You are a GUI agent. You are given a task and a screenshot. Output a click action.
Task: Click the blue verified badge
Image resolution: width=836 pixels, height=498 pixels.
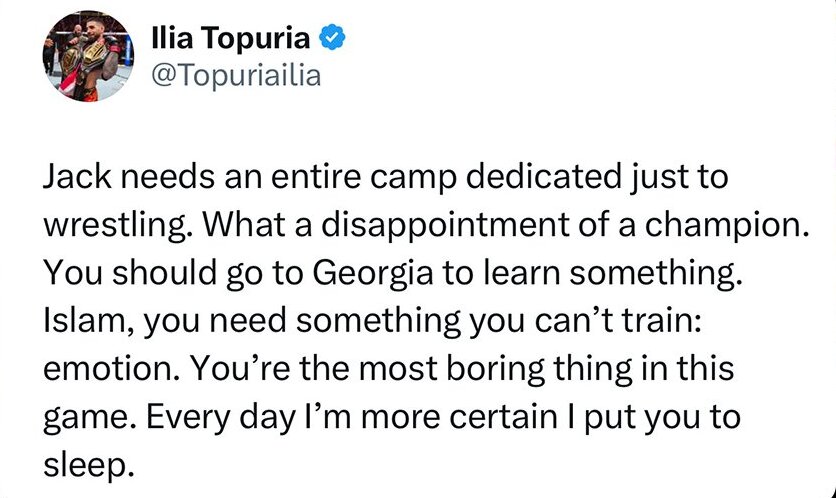pyautogui.click(x=334, y=38)
